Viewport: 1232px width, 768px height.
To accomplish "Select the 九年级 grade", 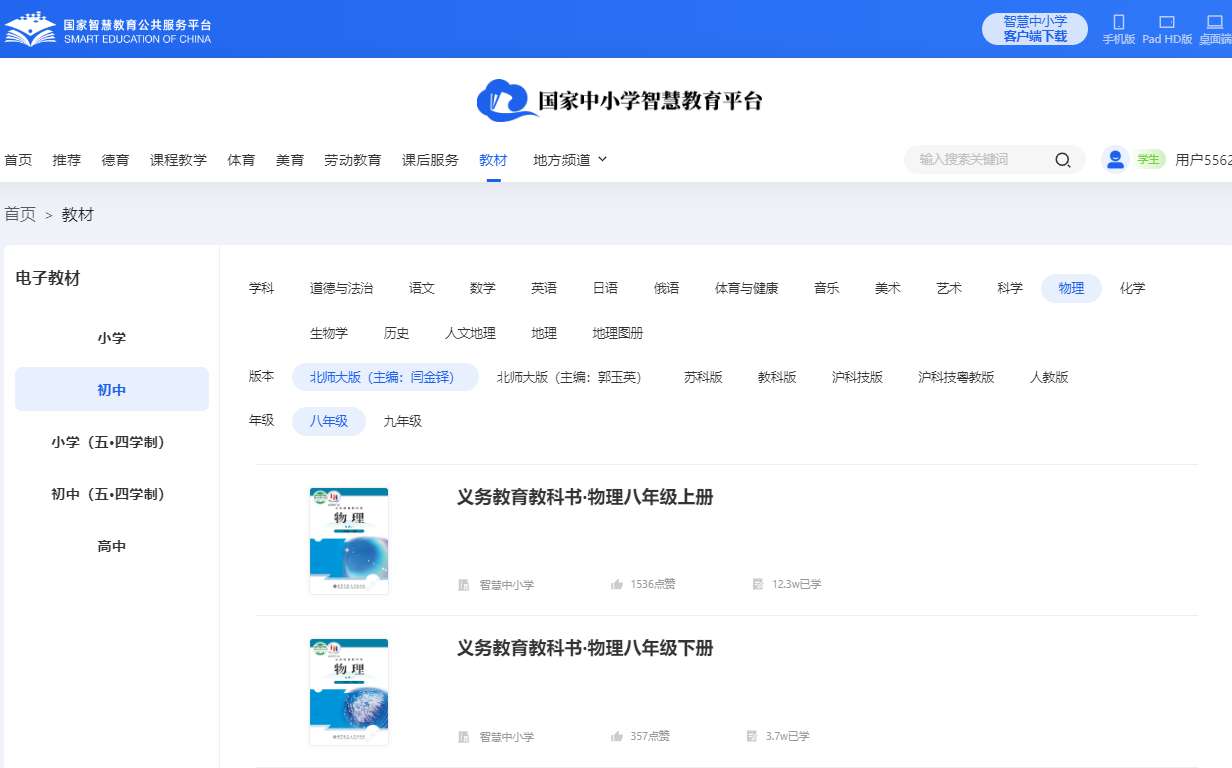I will tap(403, 421).
